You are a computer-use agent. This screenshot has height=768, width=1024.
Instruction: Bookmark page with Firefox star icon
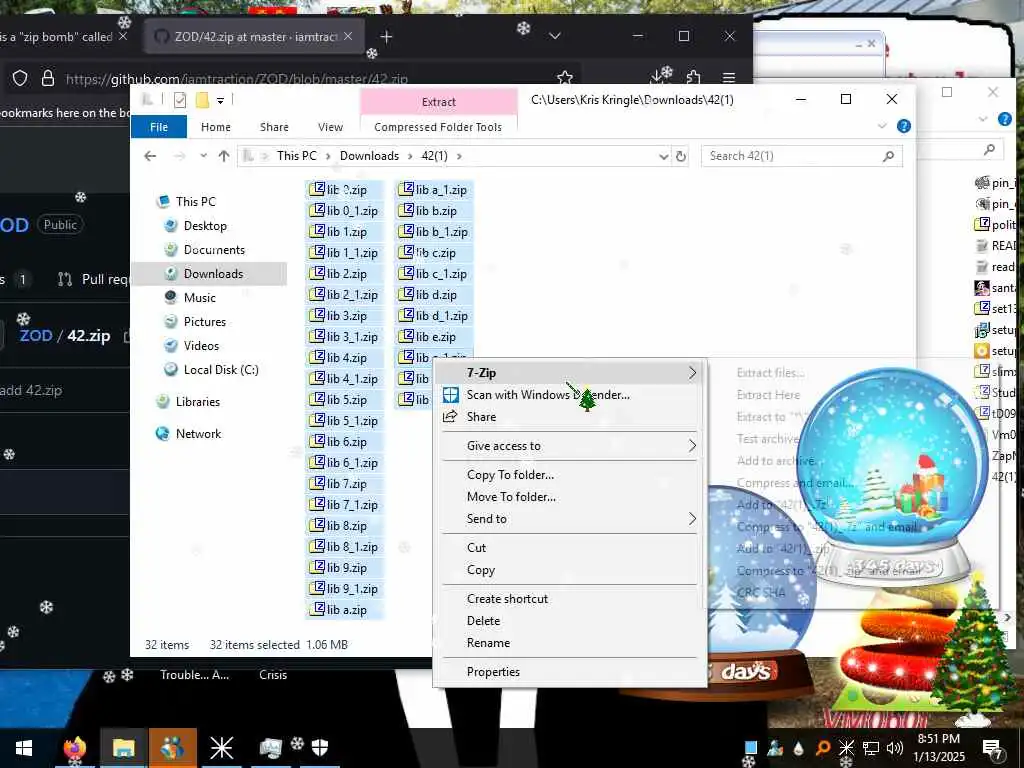tap(565, 78)
